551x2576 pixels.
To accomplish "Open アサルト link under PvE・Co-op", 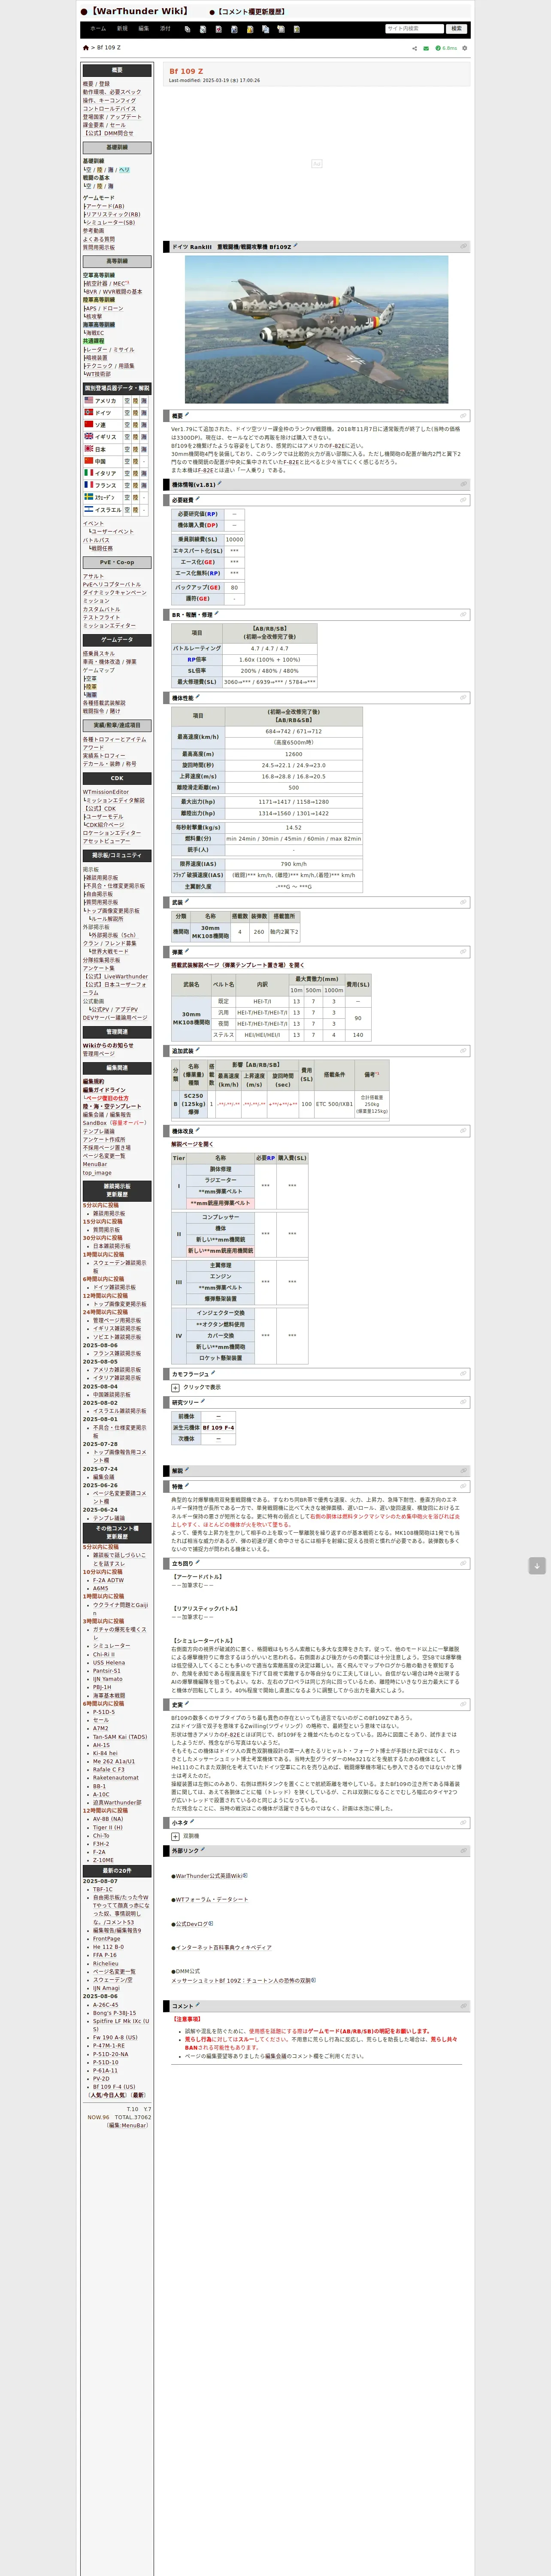I will [x=93, y=576].
